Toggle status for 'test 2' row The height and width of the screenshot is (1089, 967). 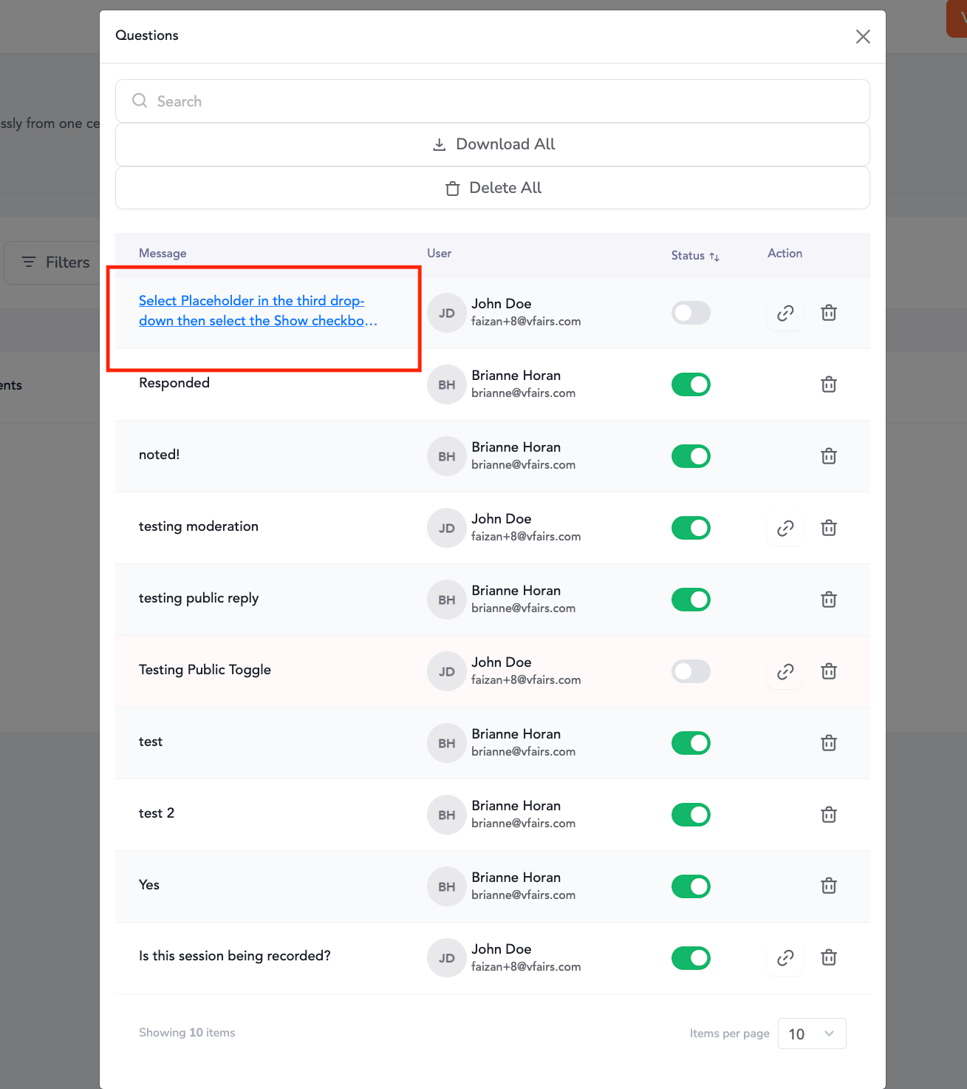[x=691, y=815]
